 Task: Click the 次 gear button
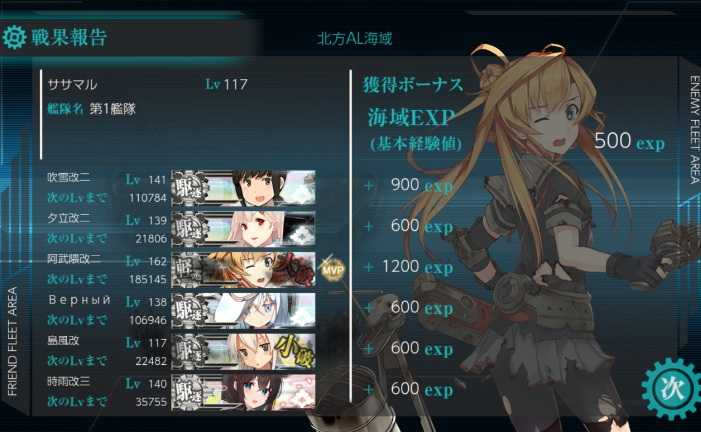(x=670, y=388)
